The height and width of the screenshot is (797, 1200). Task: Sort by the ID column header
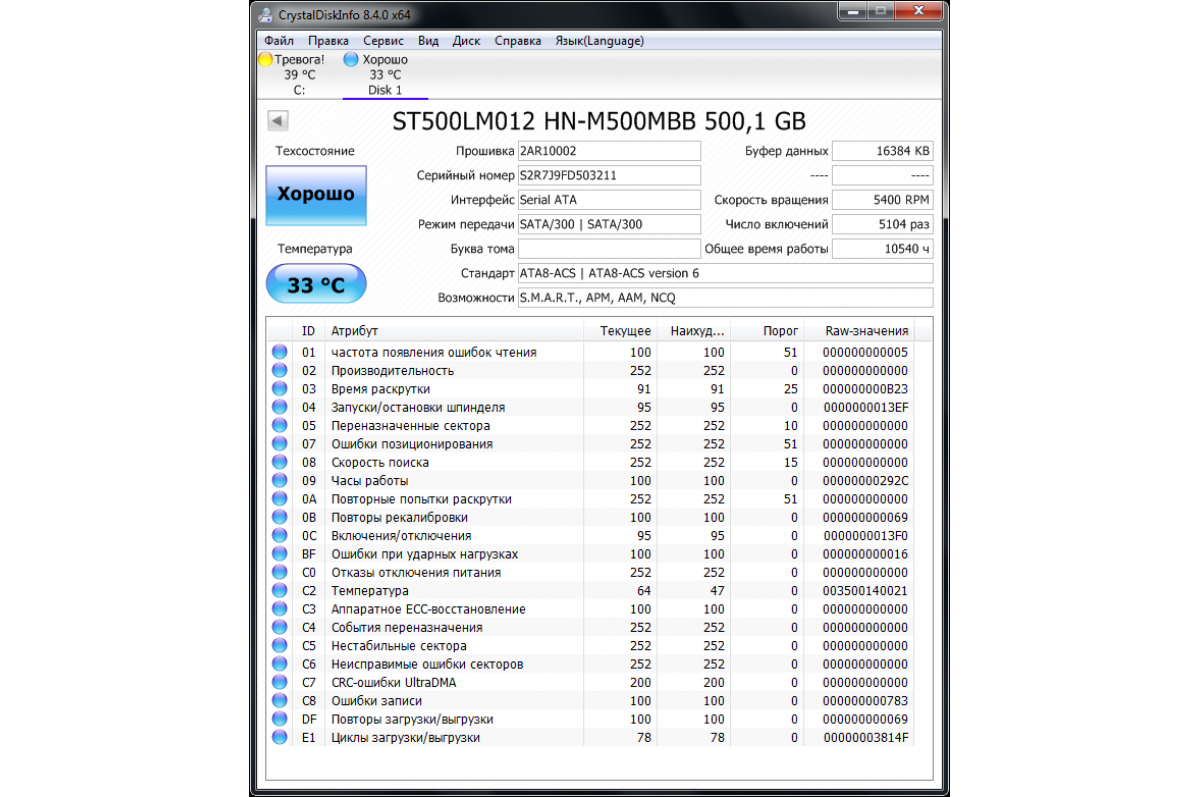309,331
